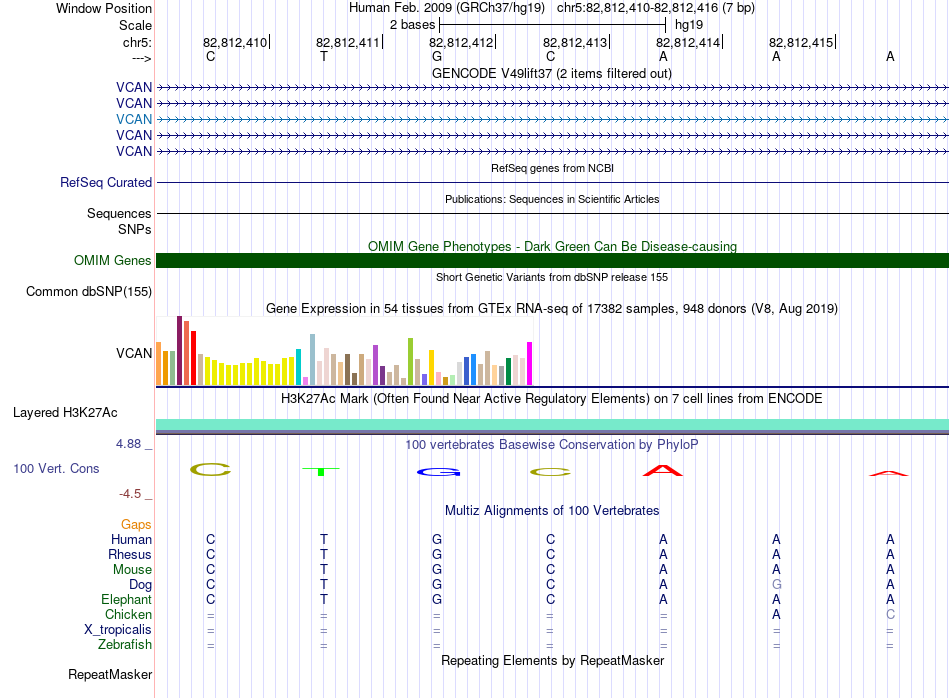
Task: Click the X_tropicalis alignment row label
Action: click(x=118, y=630)
